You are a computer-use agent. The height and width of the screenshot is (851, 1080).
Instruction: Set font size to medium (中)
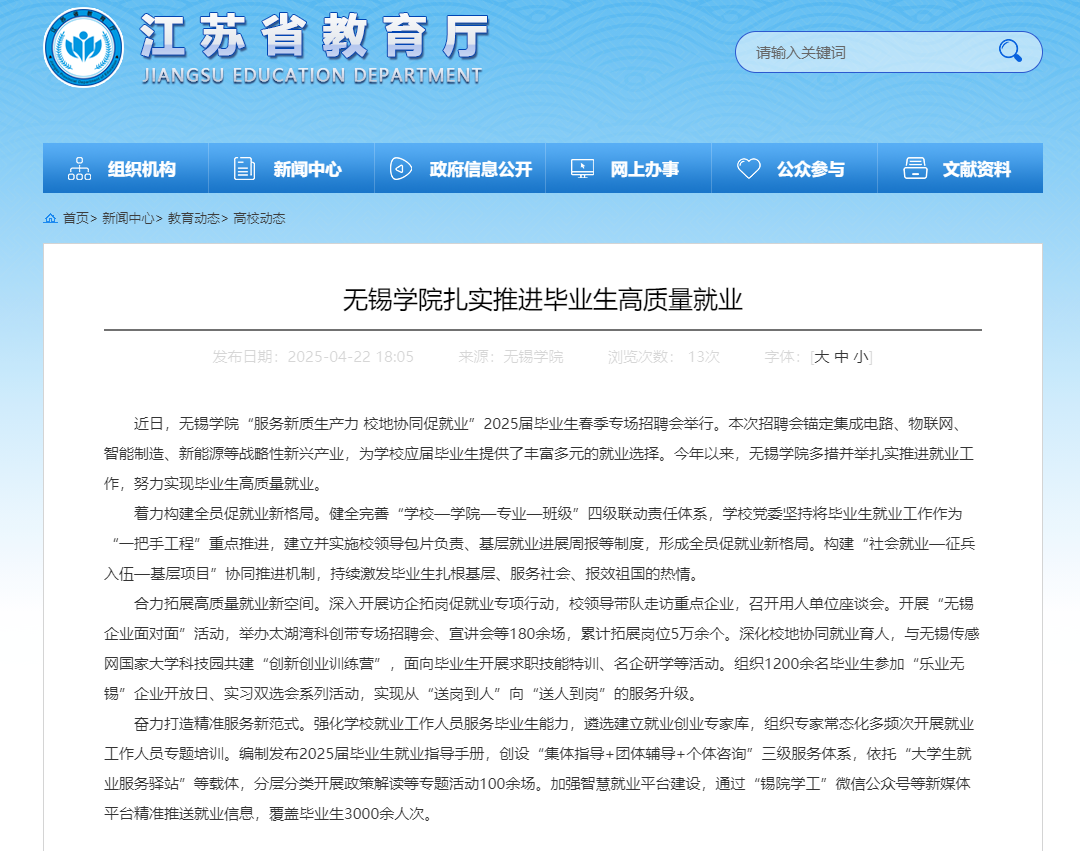pyautogui.click(x=842, y=357)
